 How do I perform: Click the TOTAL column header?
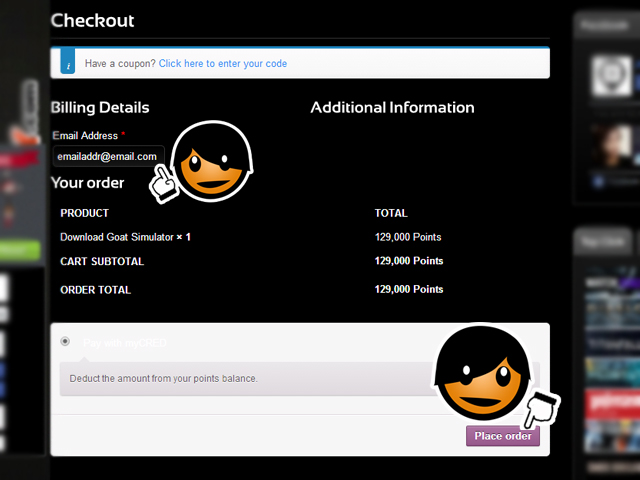point(391,213)
